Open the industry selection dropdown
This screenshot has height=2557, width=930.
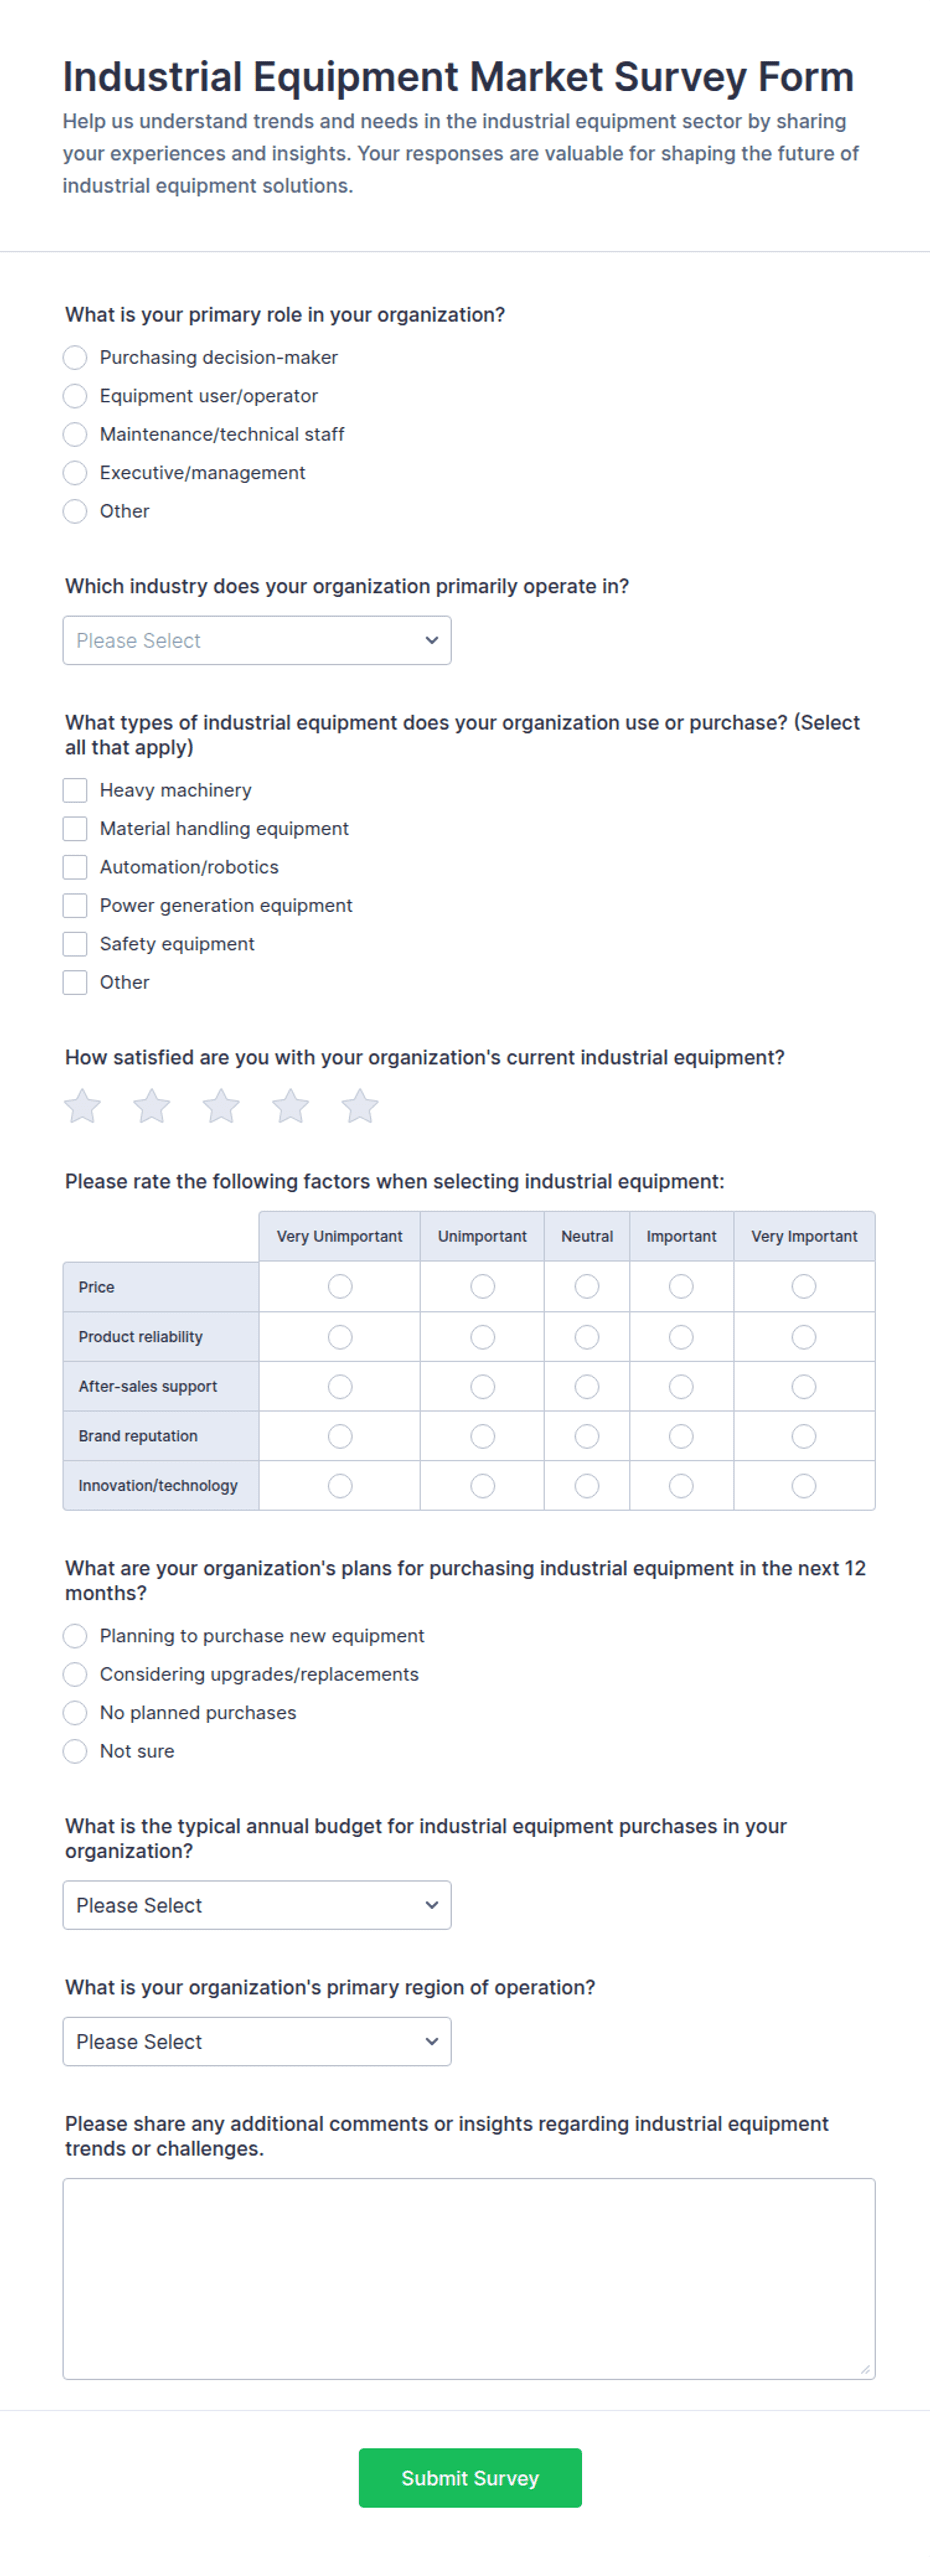tap(257, 640)
